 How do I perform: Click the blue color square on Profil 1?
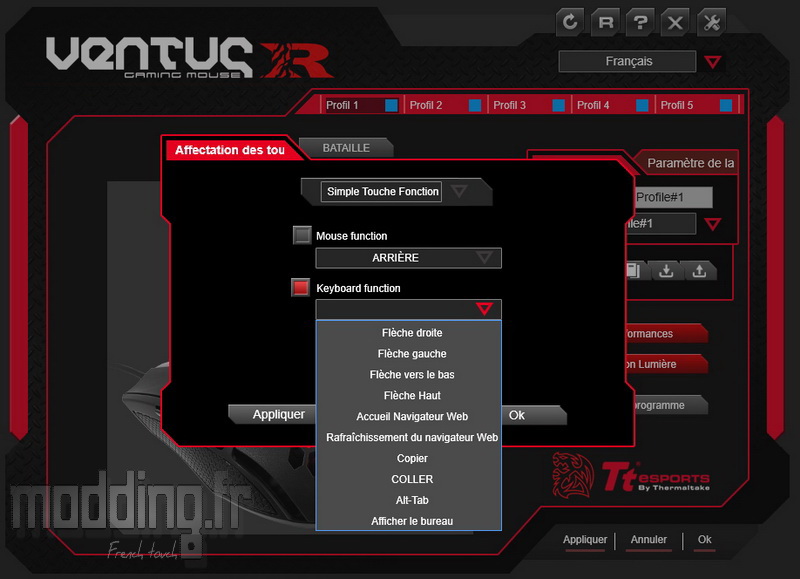(391, 105)
